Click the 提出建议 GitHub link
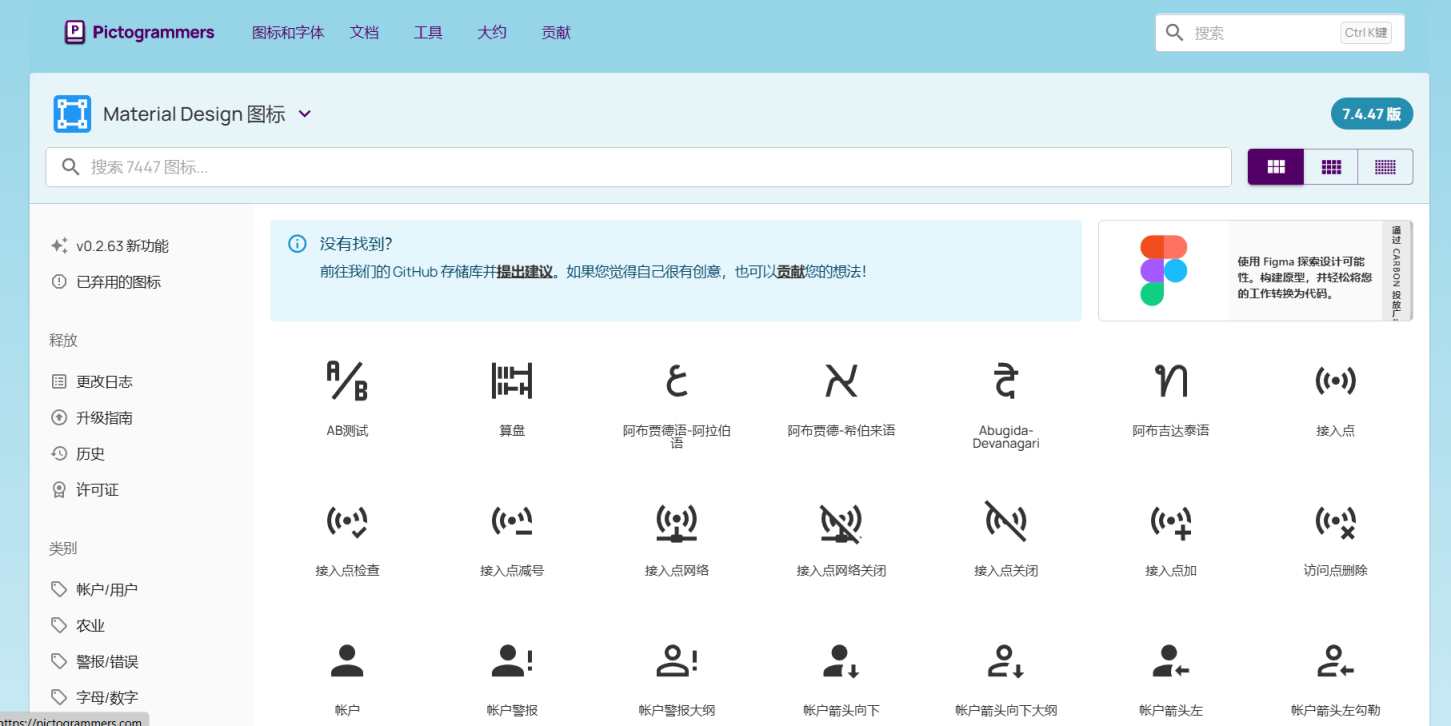This screenshot has height=726, width=1451. (525, 271)
